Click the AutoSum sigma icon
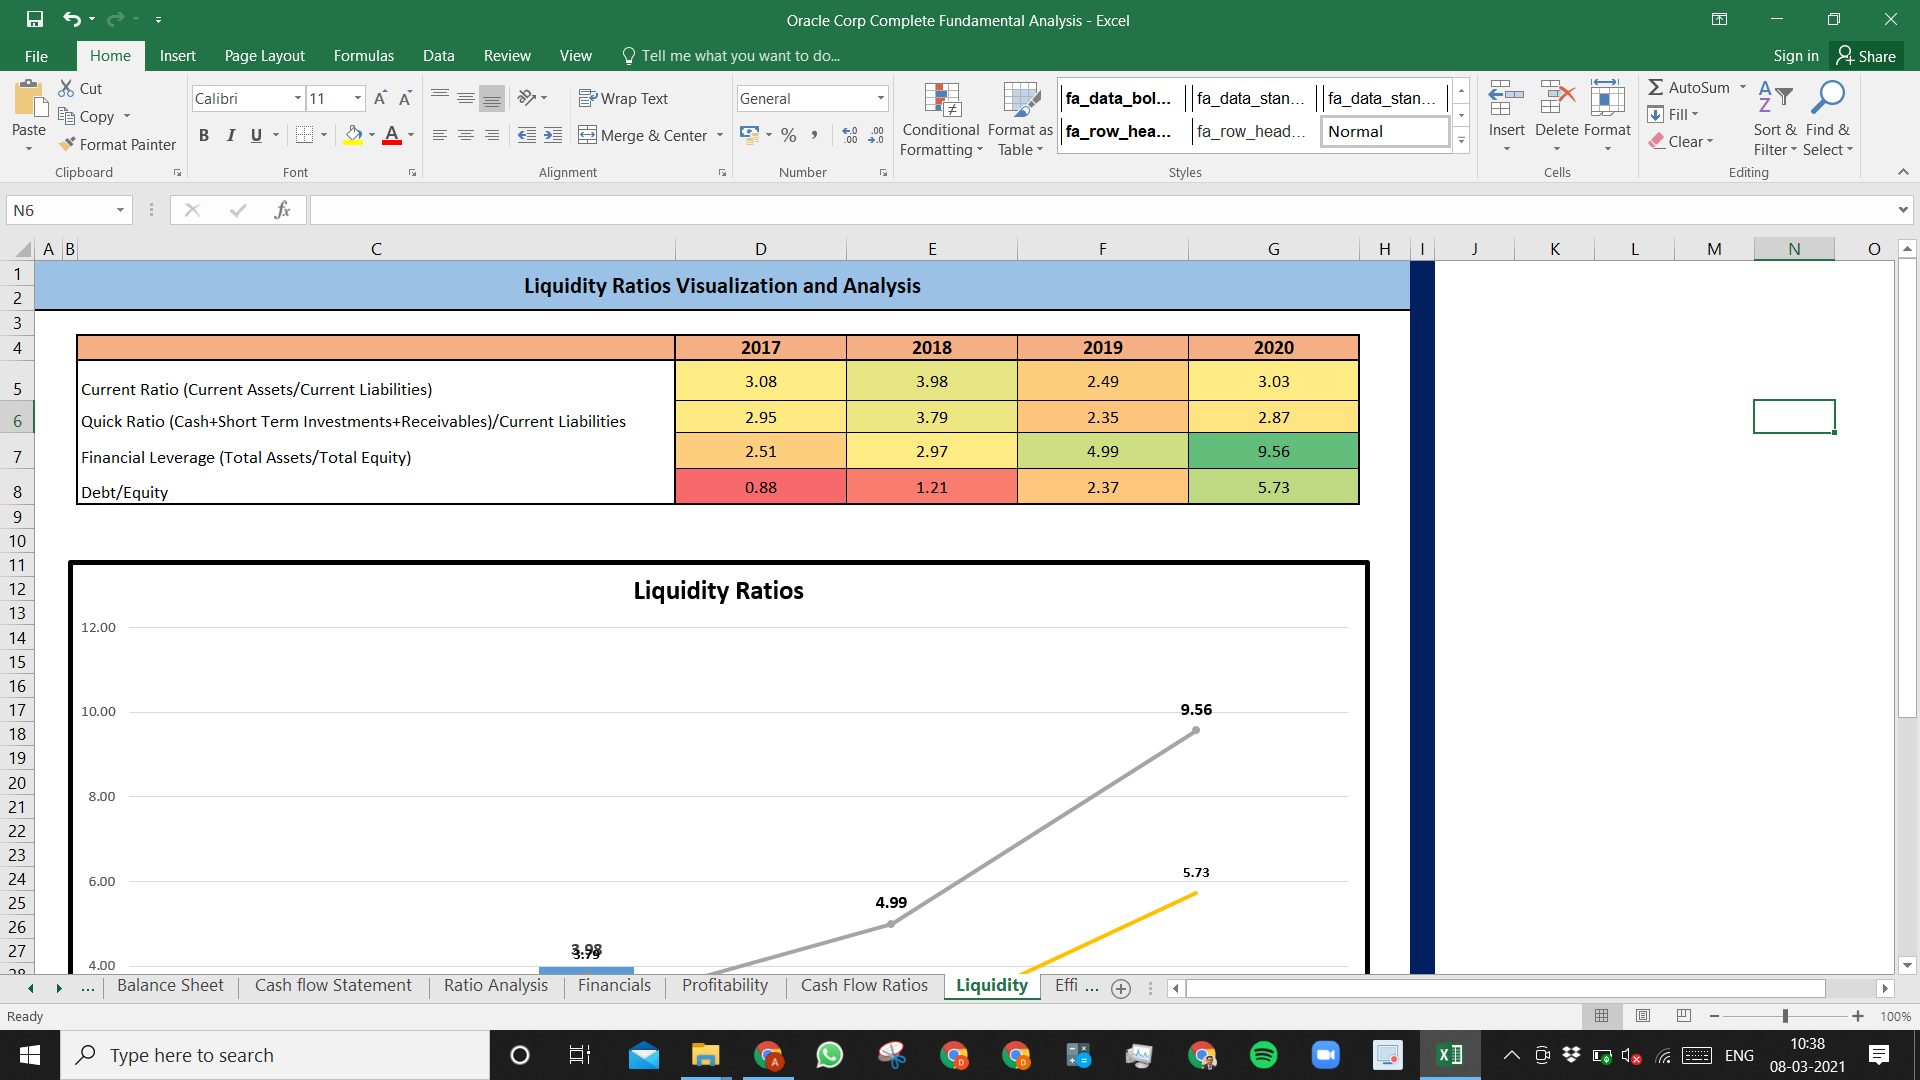1920x1080 pixels. (x=1656, y=87)
